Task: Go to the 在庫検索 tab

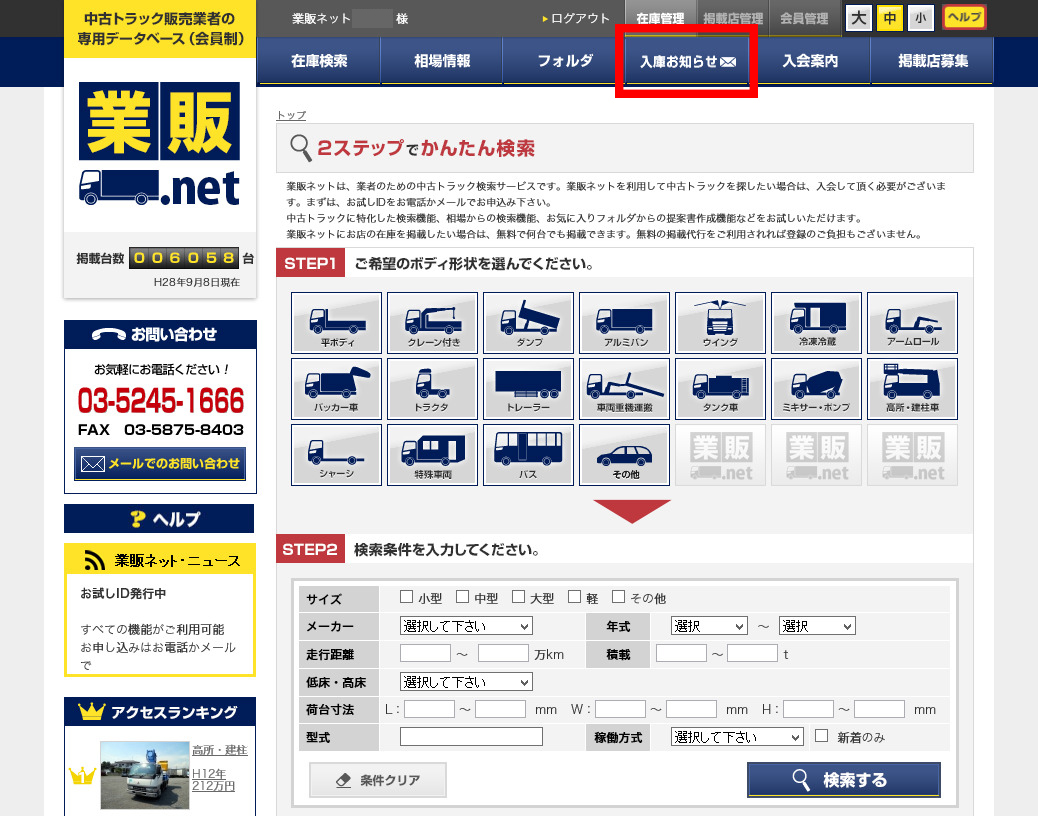Action: coord(319,61)
